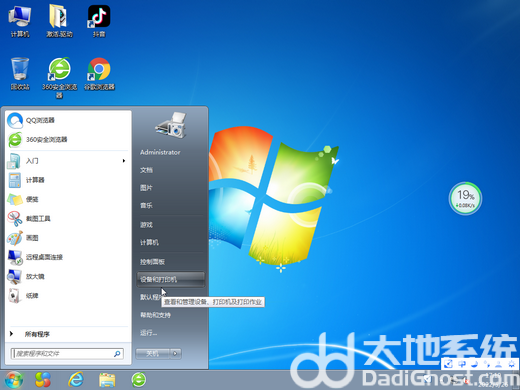Open the shutdown options arrow menu
This screenshot has height=390, width=520.
point(176,354)
